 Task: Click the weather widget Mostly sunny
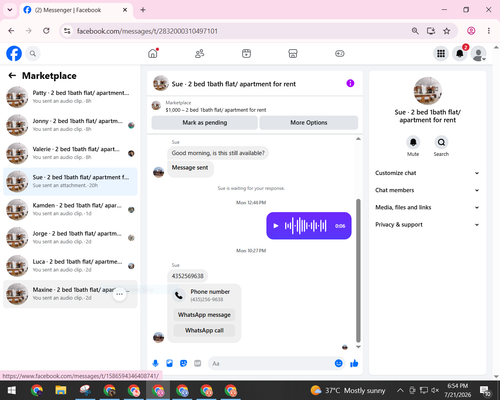pyautogui.click(x=348, y=390)
